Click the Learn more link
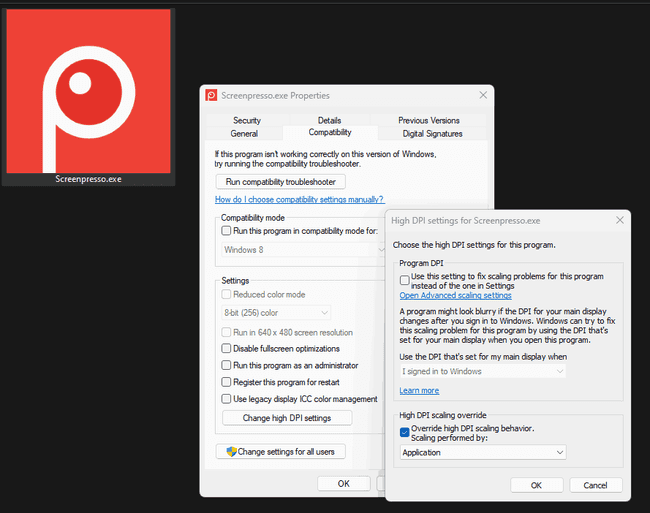Image resolution: width=650 pixels, height=513 pixels. point(419,390)
